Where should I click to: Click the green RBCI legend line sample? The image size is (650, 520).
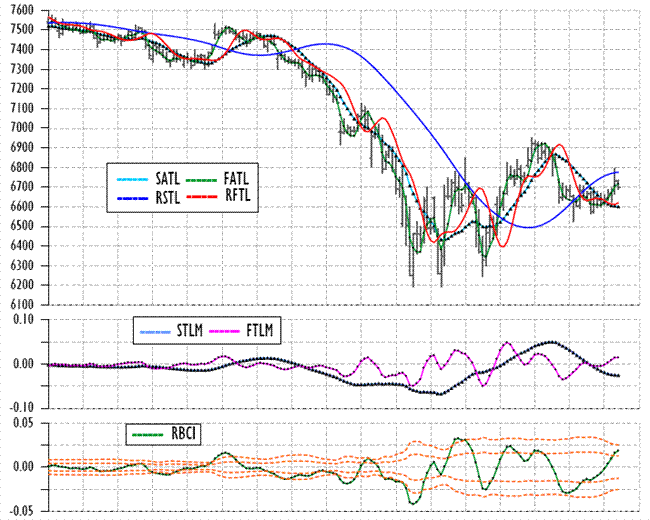point(147,435)
